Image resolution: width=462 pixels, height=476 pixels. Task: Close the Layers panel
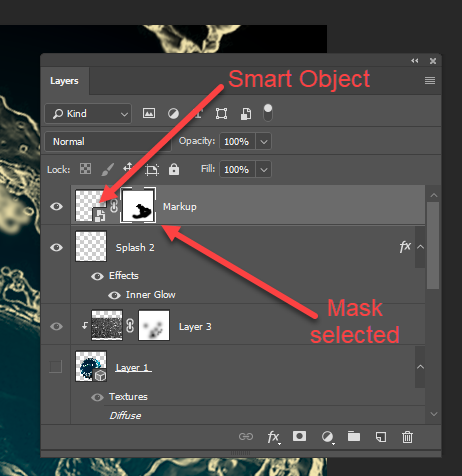click(433, 61)
